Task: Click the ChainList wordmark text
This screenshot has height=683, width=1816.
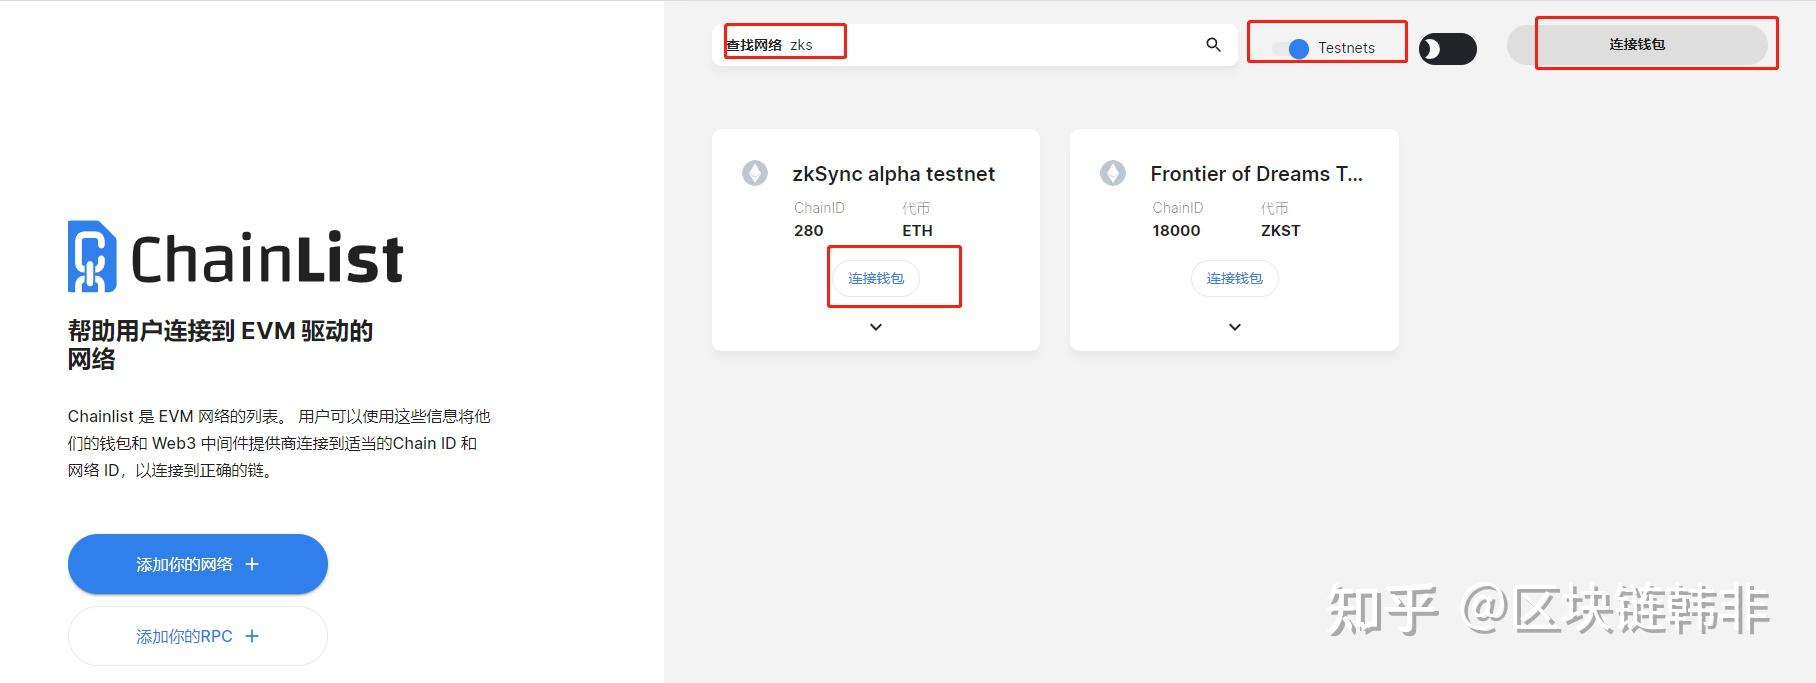Action: coord(267,259)
